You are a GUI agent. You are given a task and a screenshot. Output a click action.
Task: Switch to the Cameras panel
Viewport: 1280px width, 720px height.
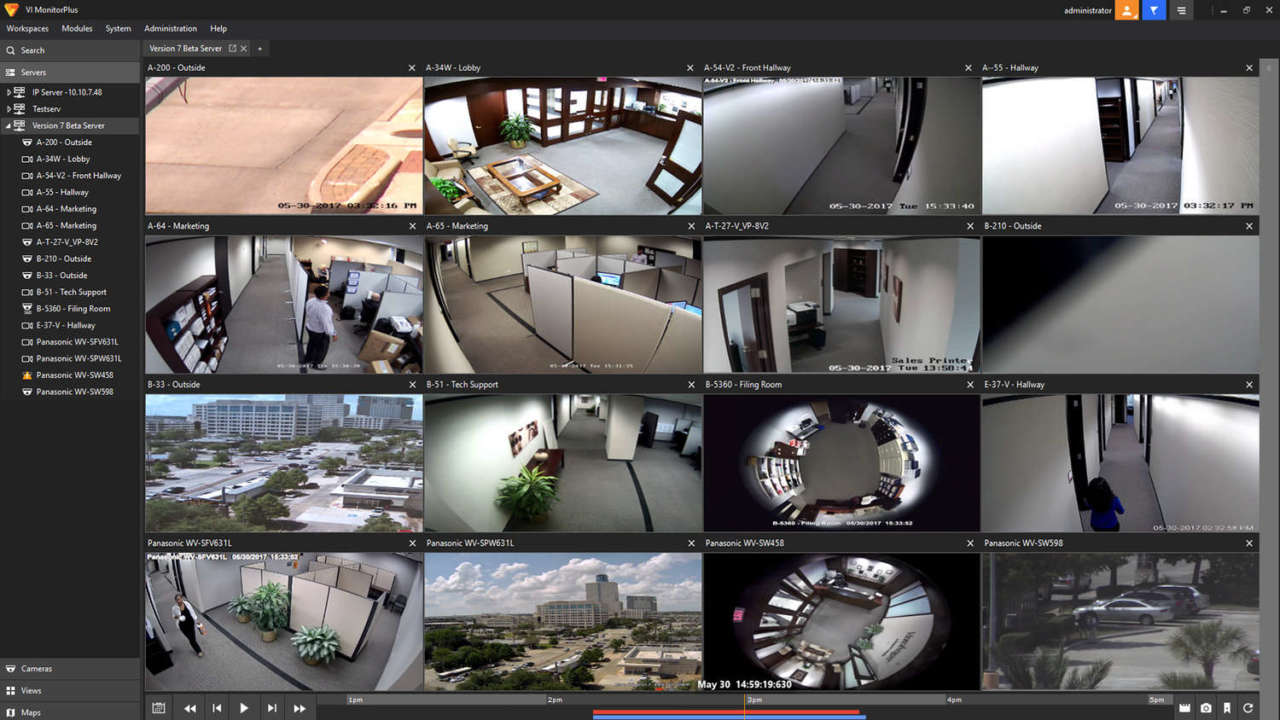(37, 668)
